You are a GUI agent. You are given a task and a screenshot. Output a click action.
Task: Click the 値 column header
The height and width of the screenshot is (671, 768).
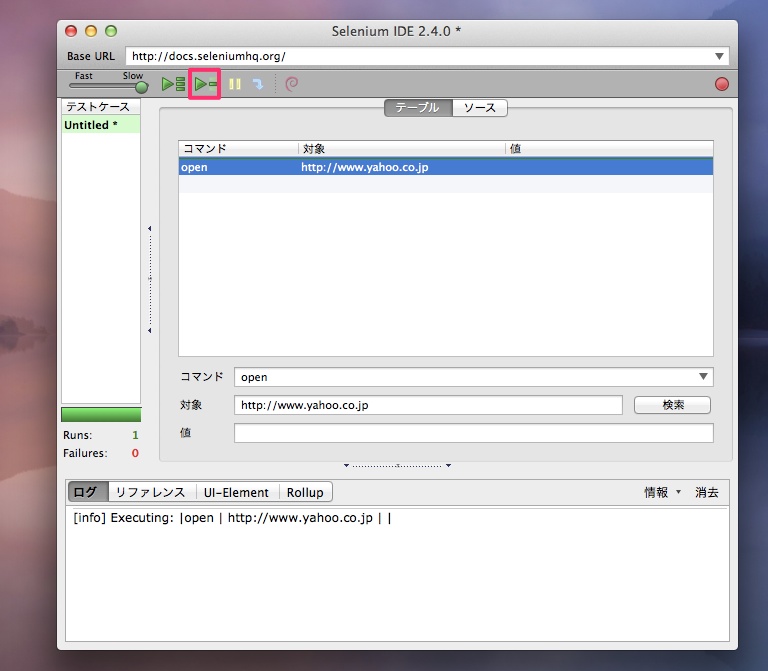pyautogui.click(x=609, y=148)
